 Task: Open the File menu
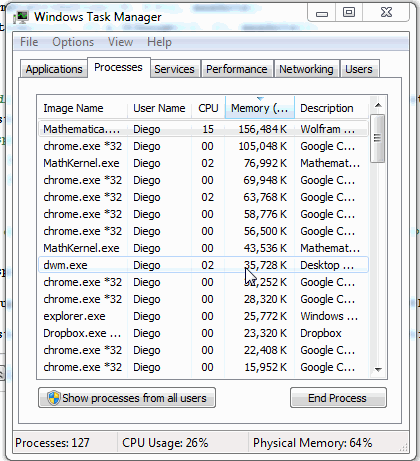[x=29, y=42]
